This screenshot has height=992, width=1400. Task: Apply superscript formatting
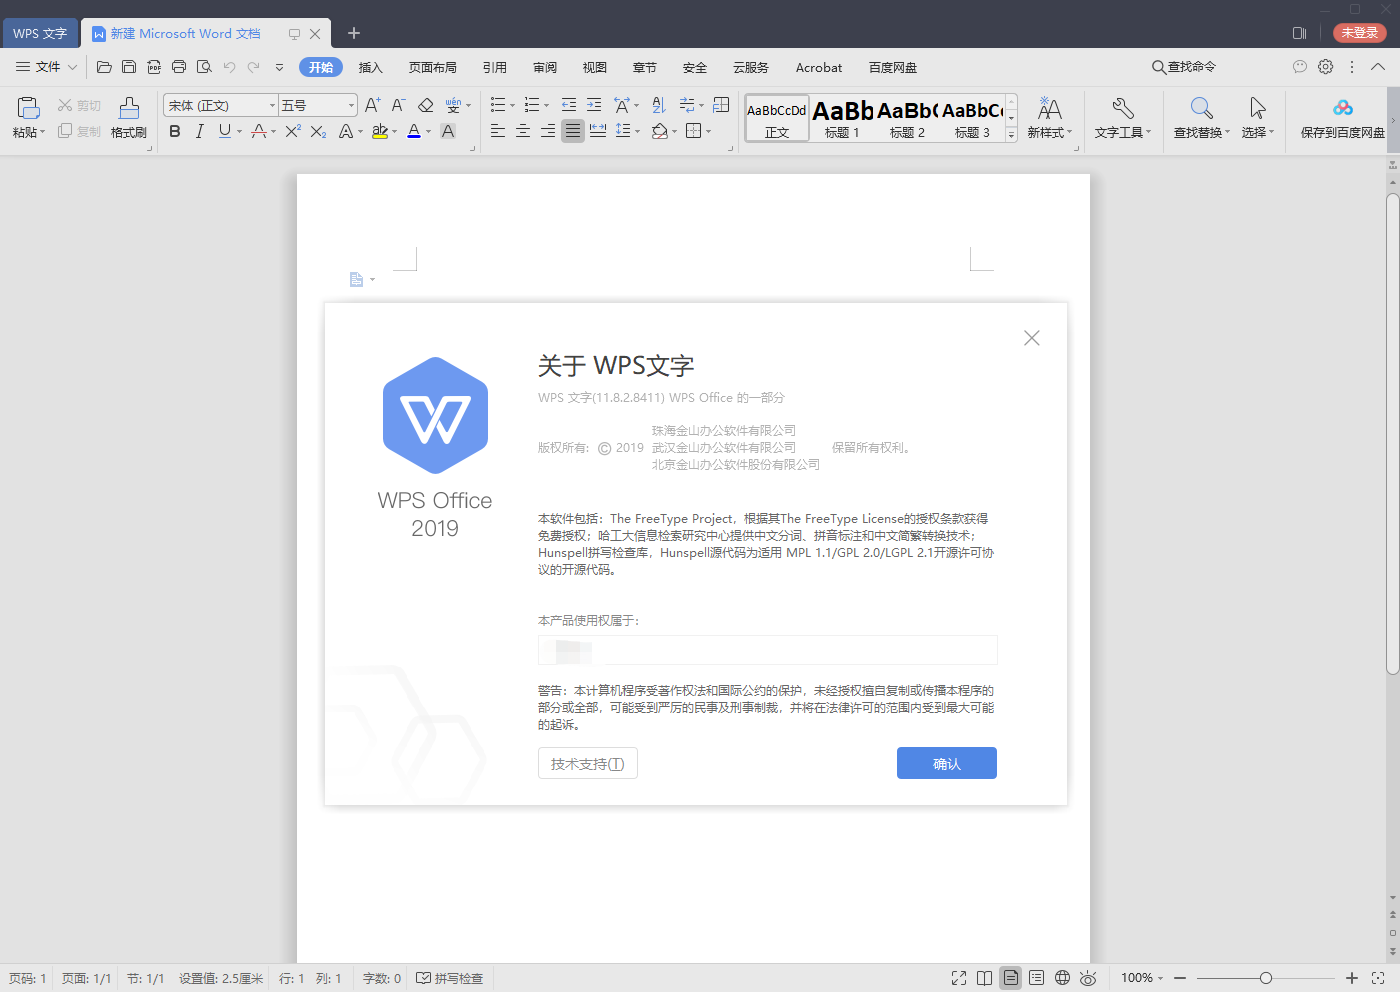291,131
